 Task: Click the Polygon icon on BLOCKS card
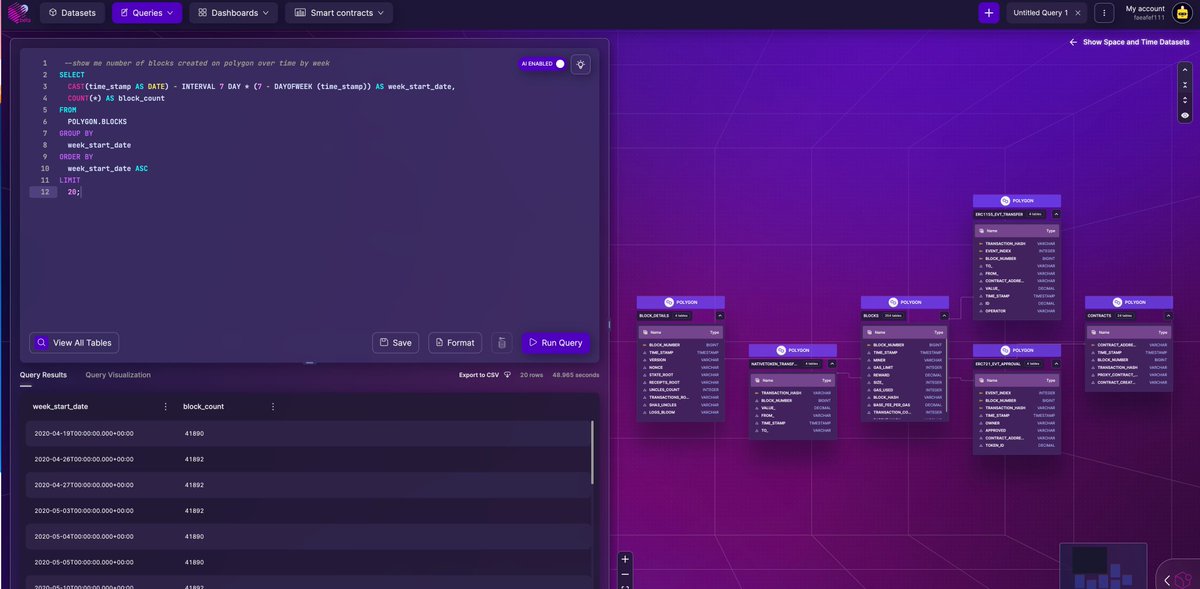point(895,302)
